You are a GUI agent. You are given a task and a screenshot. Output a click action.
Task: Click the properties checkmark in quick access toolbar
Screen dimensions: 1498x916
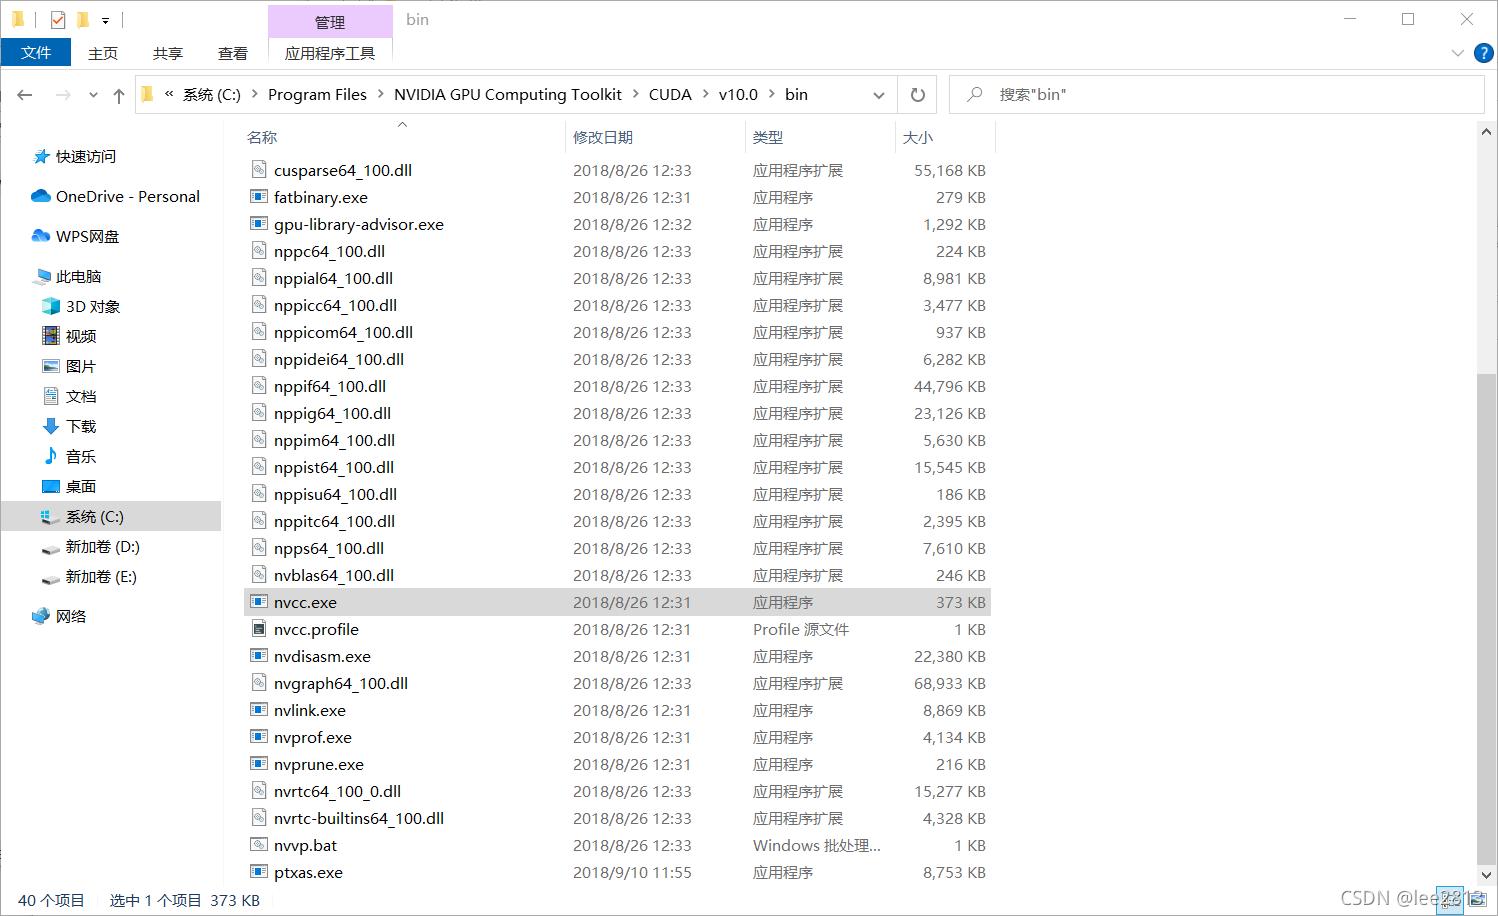tap(58, 19)
